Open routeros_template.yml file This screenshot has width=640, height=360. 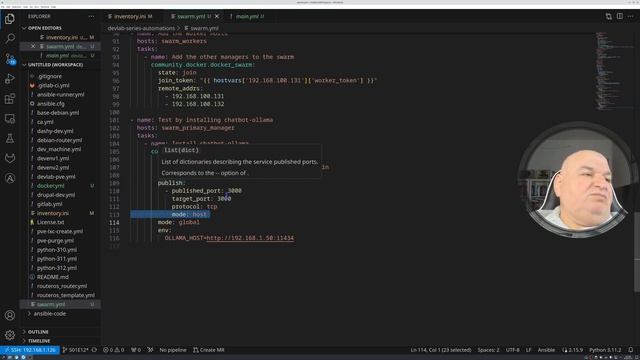tap(65, 295)
